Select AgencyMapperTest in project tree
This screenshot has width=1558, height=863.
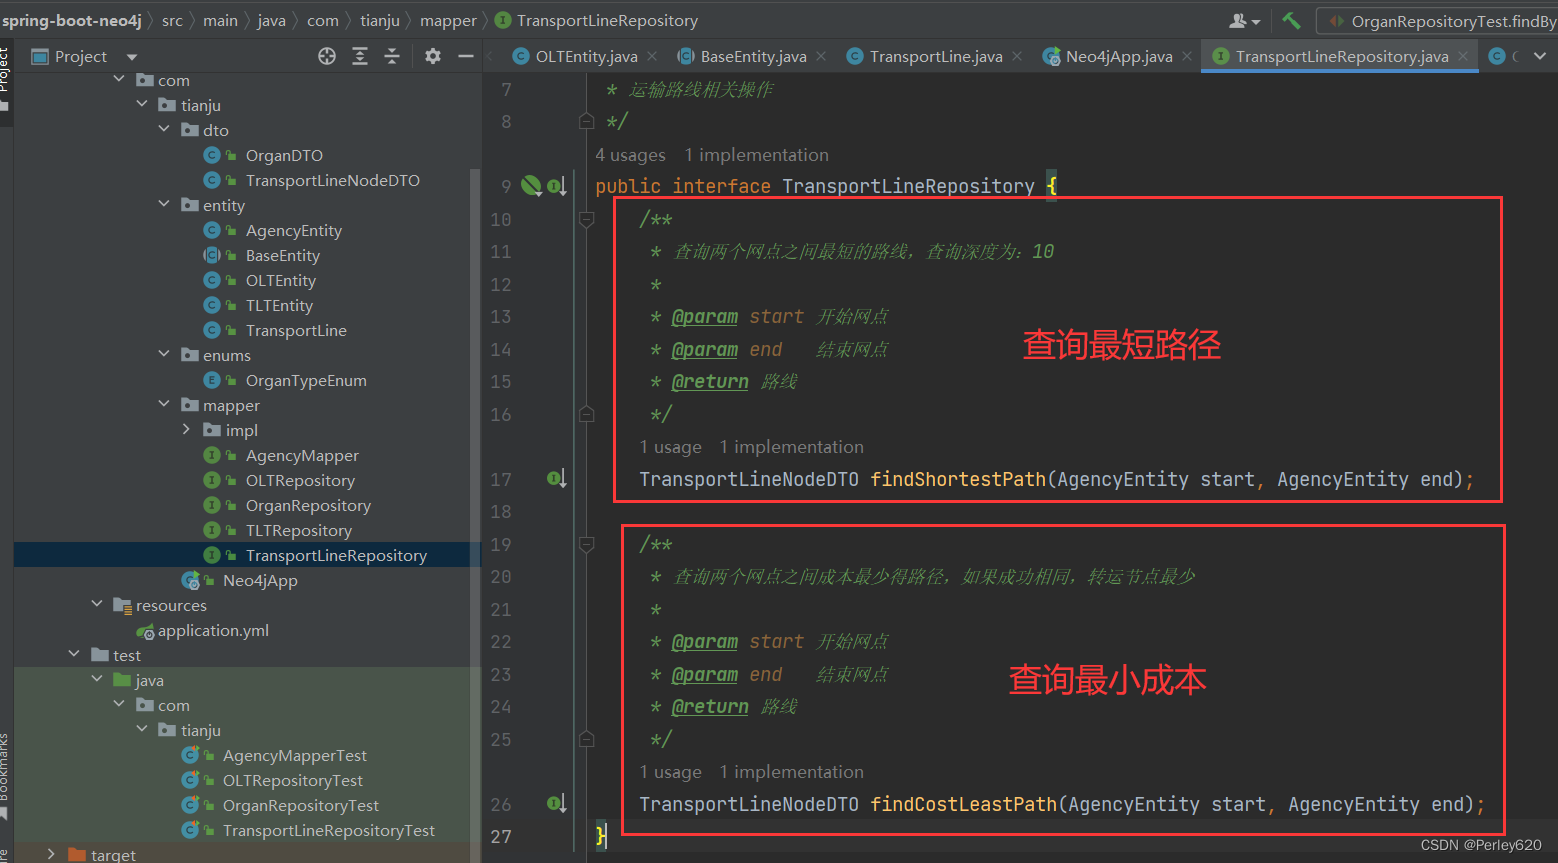click(x=295, y=755)
